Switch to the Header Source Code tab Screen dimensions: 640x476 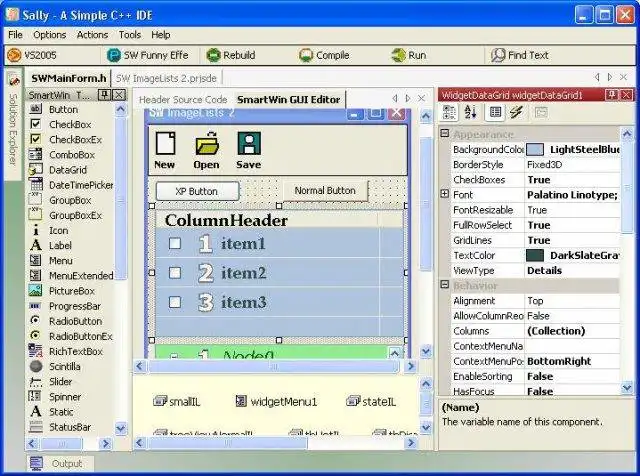pos(183,100)
